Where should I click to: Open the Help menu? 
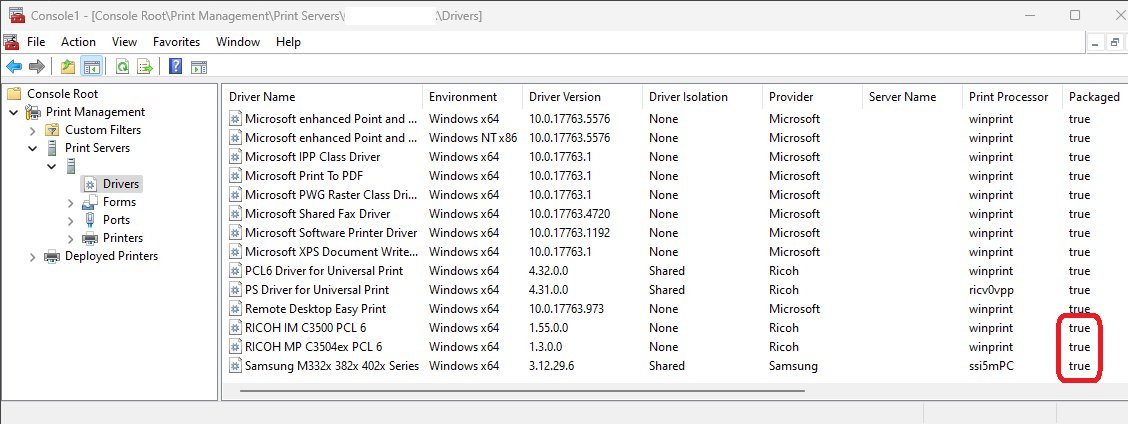[288, 42]
